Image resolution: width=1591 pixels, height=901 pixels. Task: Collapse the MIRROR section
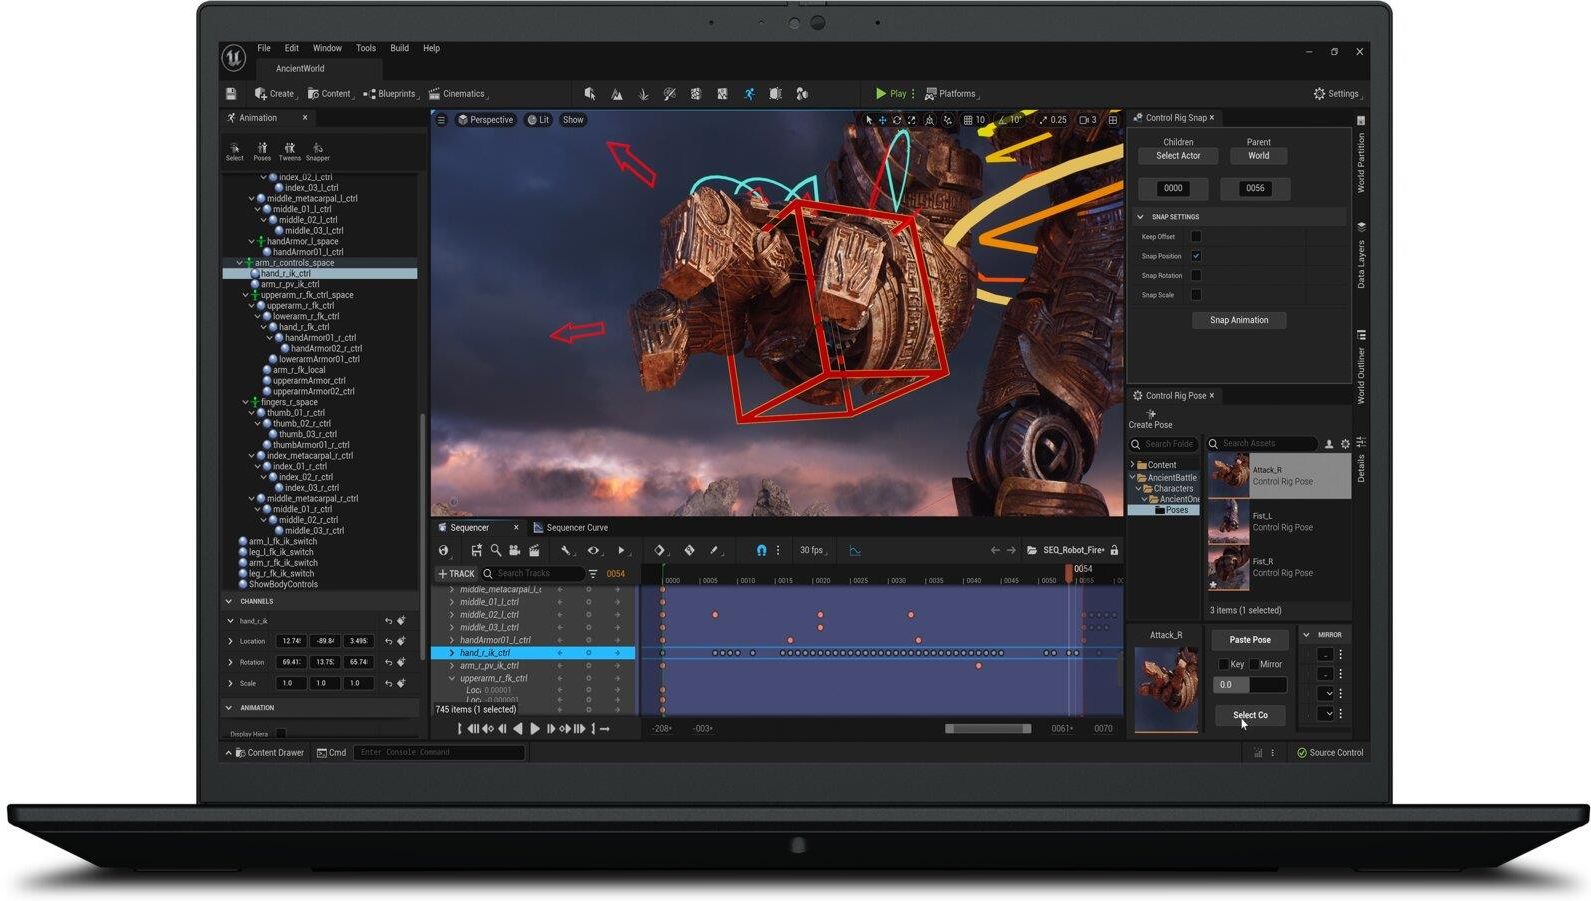[1306, 635]
